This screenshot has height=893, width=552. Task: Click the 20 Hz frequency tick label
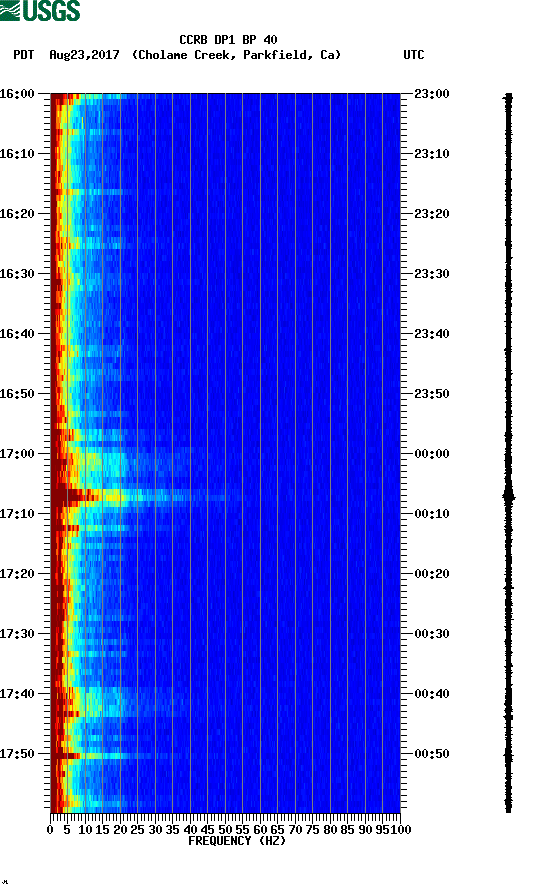click(x=120, y=830)
